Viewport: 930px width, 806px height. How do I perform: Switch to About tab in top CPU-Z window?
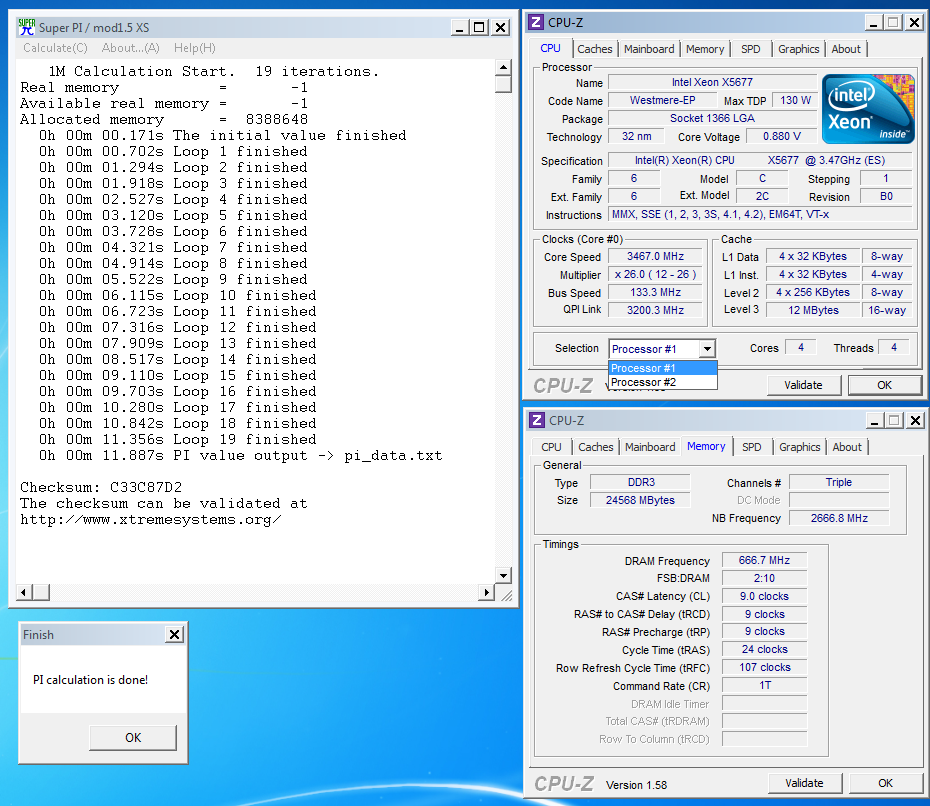point(846,49)
